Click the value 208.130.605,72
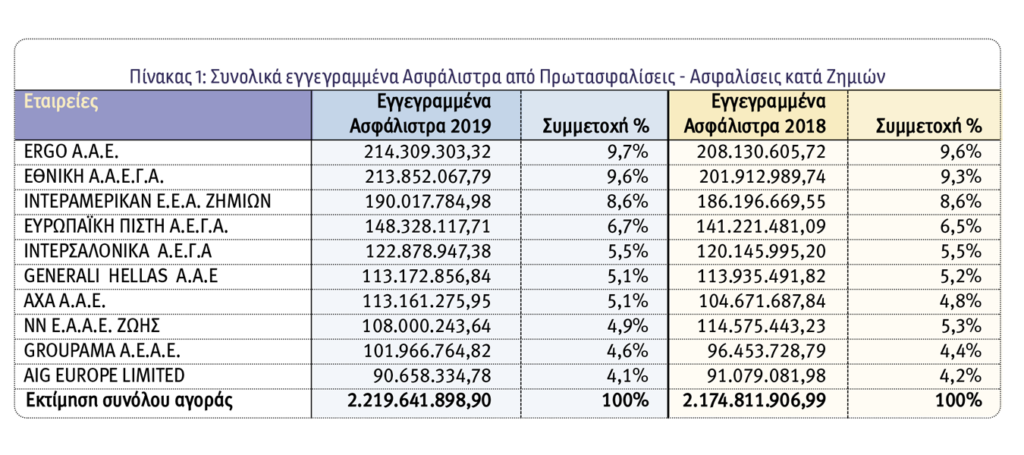This screenshot has height=455, width=1024. (x=761, y=152)
